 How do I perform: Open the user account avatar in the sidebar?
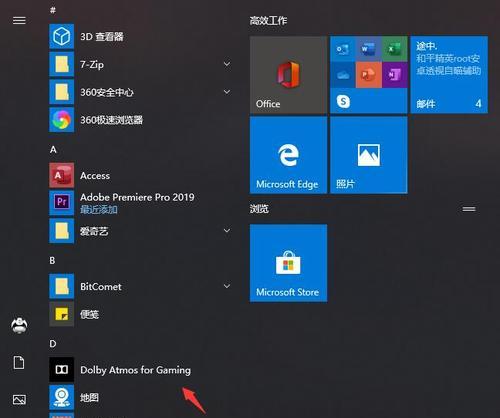19,326
